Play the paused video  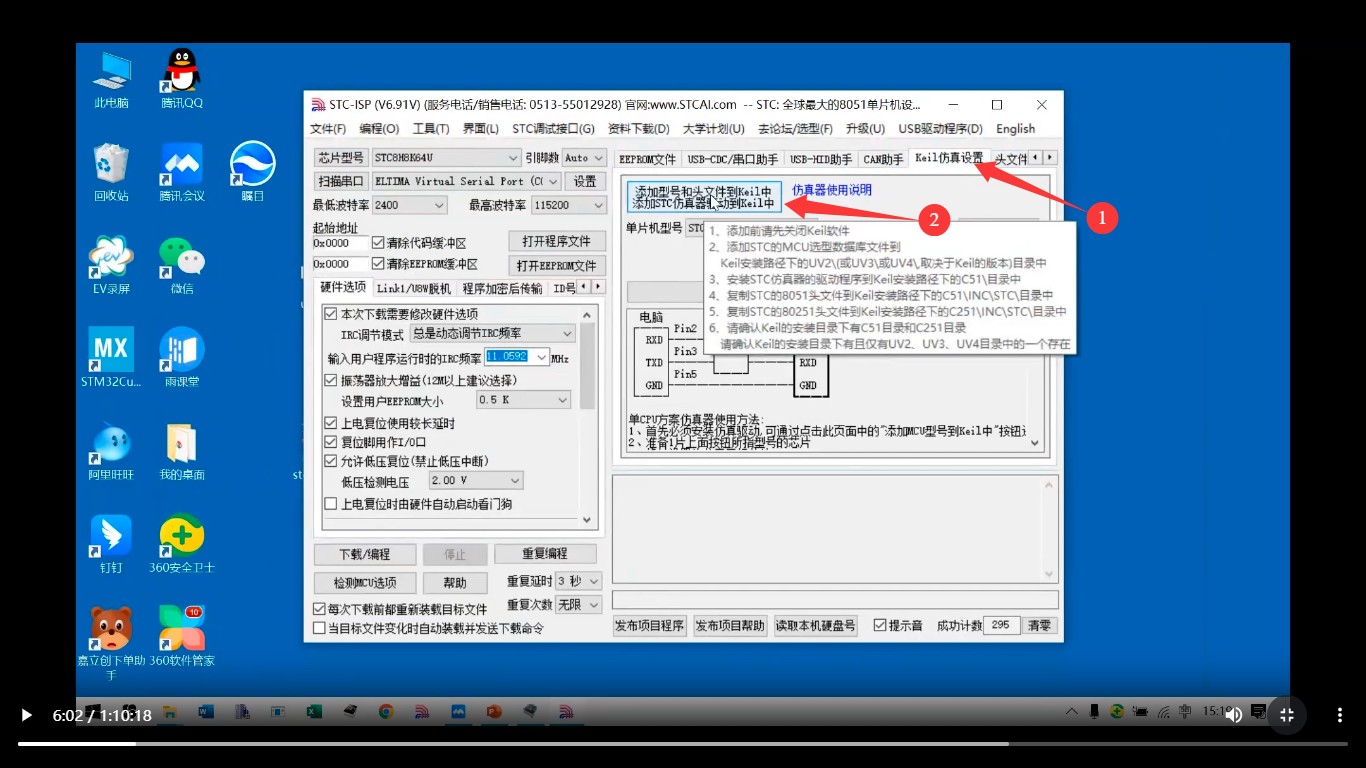pyautogui.click(x=27, y=715)
